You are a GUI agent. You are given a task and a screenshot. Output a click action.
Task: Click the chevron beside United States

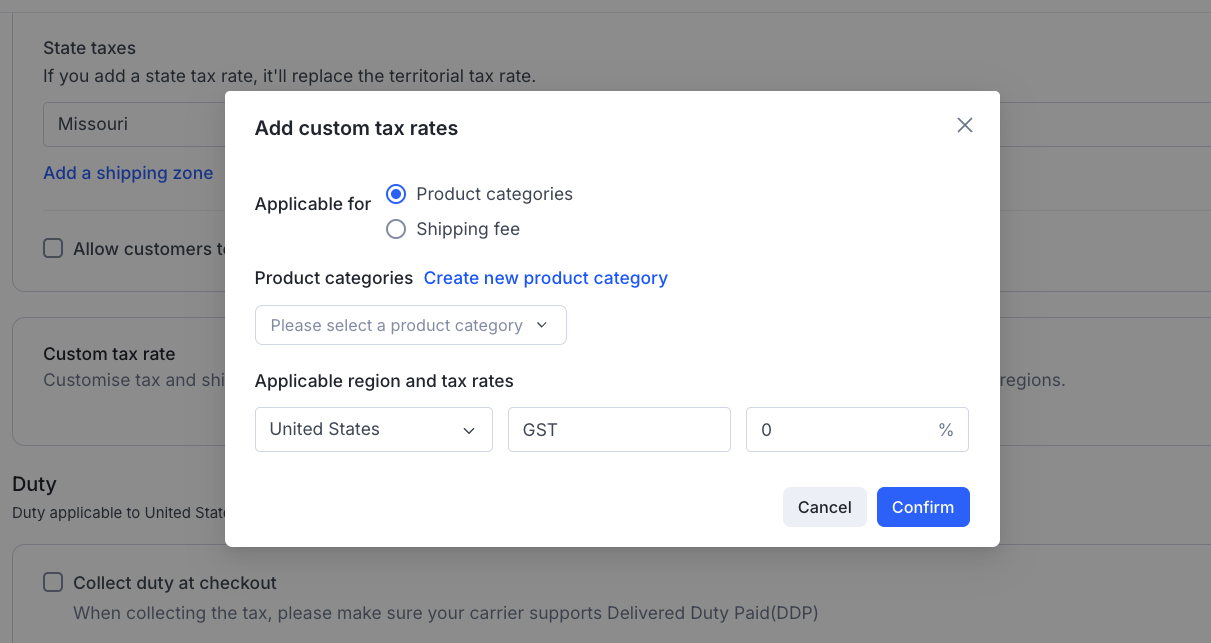(468, 430)
